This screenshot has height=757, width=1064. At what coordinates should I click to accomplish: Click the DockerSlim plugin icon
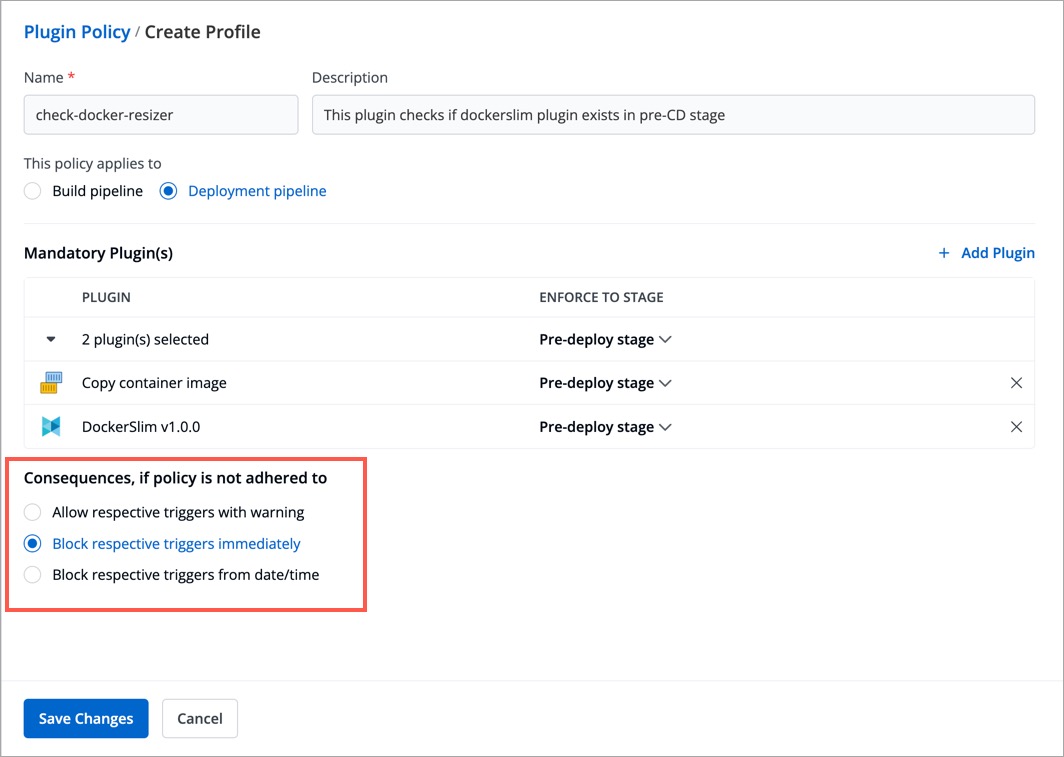(51, 427)
